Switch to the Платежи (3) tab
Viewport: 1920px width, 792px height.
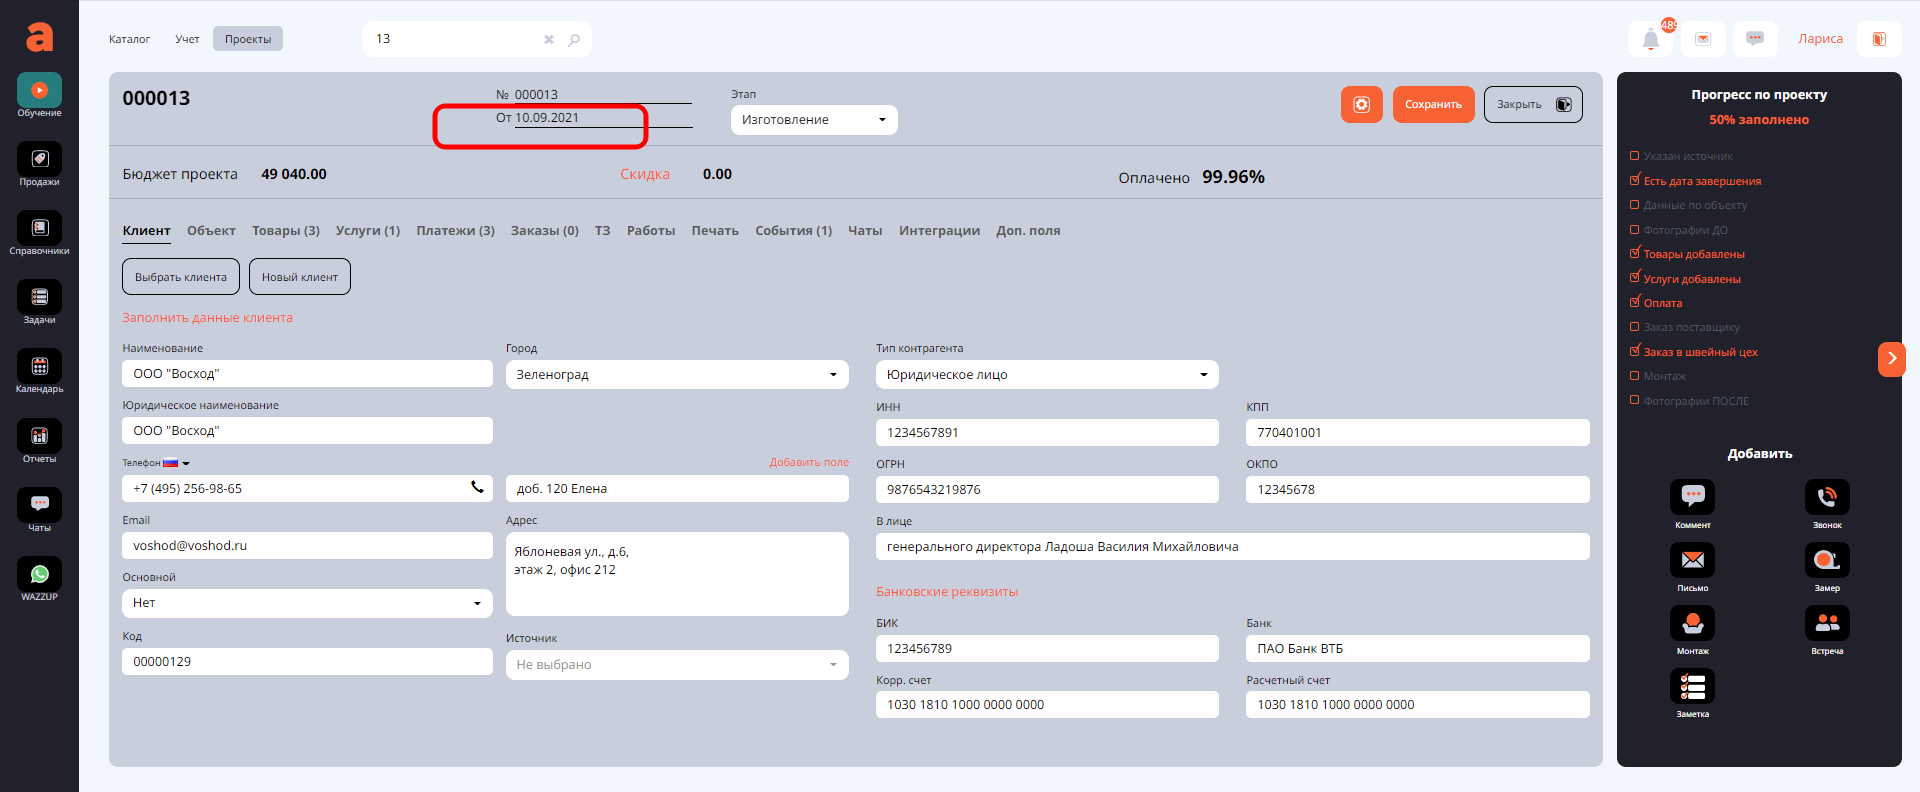coord(455,231)
